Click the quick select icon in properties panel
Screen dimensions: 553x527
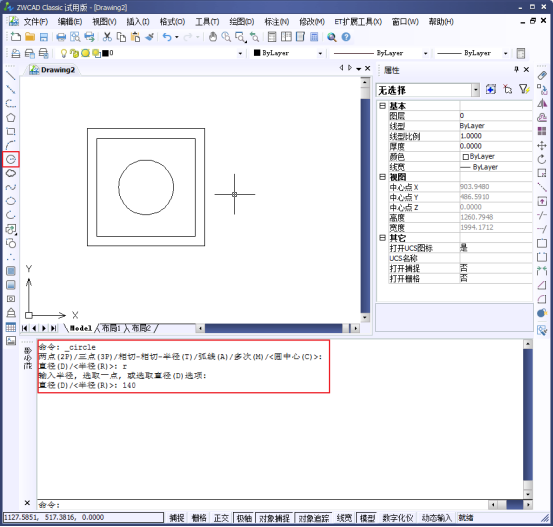coord(524,89)
